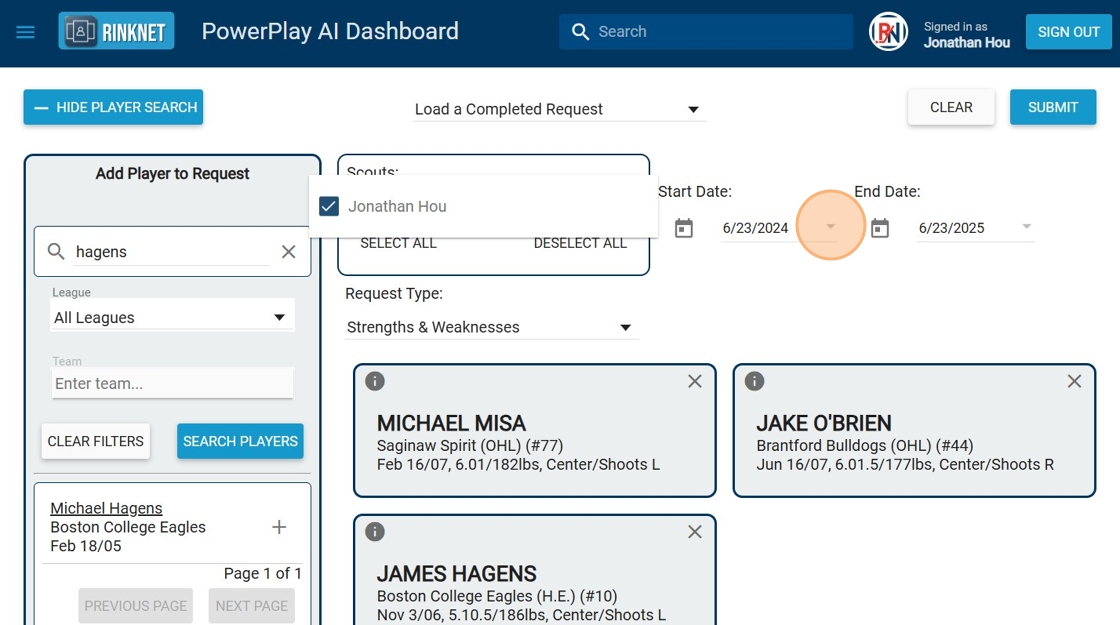
Task: Click the Boston College Eagles search result text
Action: click(x=128, y=527)
